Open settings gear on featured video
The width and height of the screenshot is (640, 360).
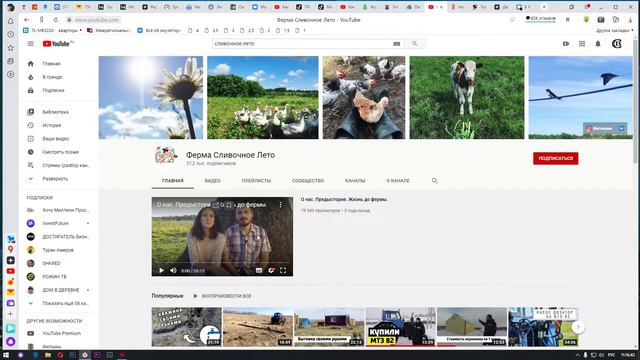click(x=271, y=270)
